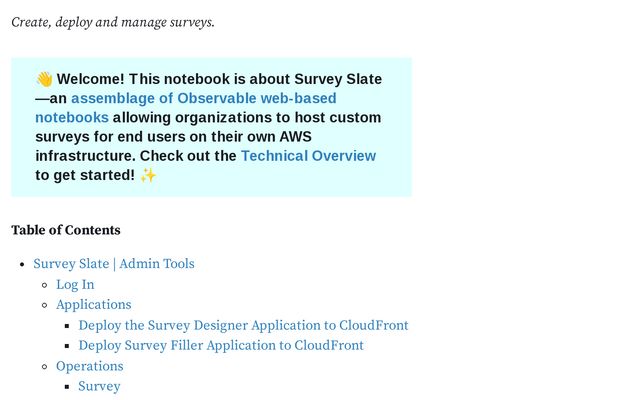Click the square bullet beside Survey
This screenshot has width=640, height=400.
coord(68,387)
